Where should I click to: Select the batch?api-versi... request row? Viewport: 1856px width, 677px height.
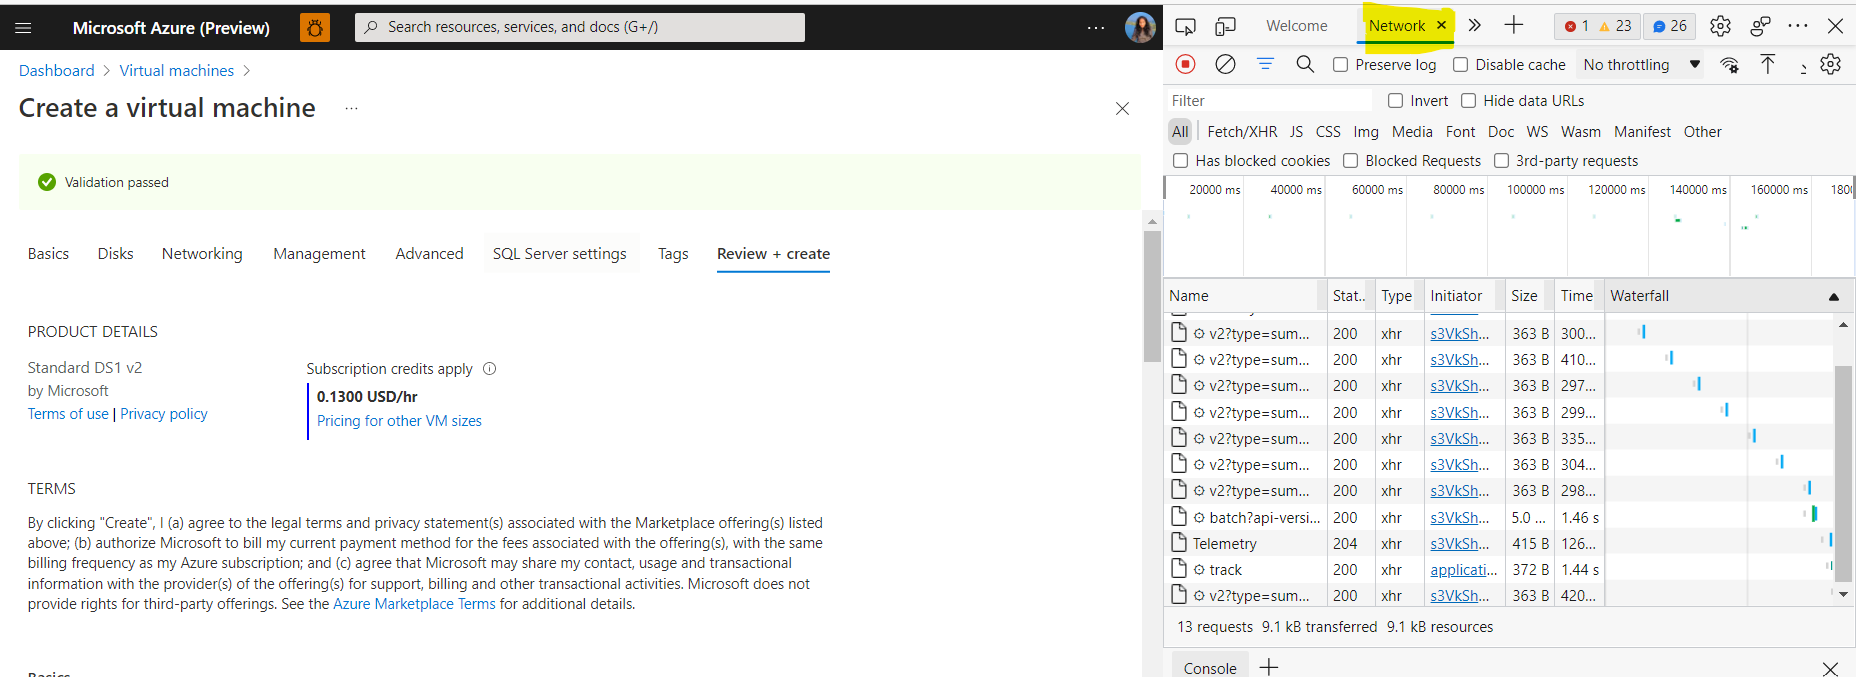coord(1500,518)
